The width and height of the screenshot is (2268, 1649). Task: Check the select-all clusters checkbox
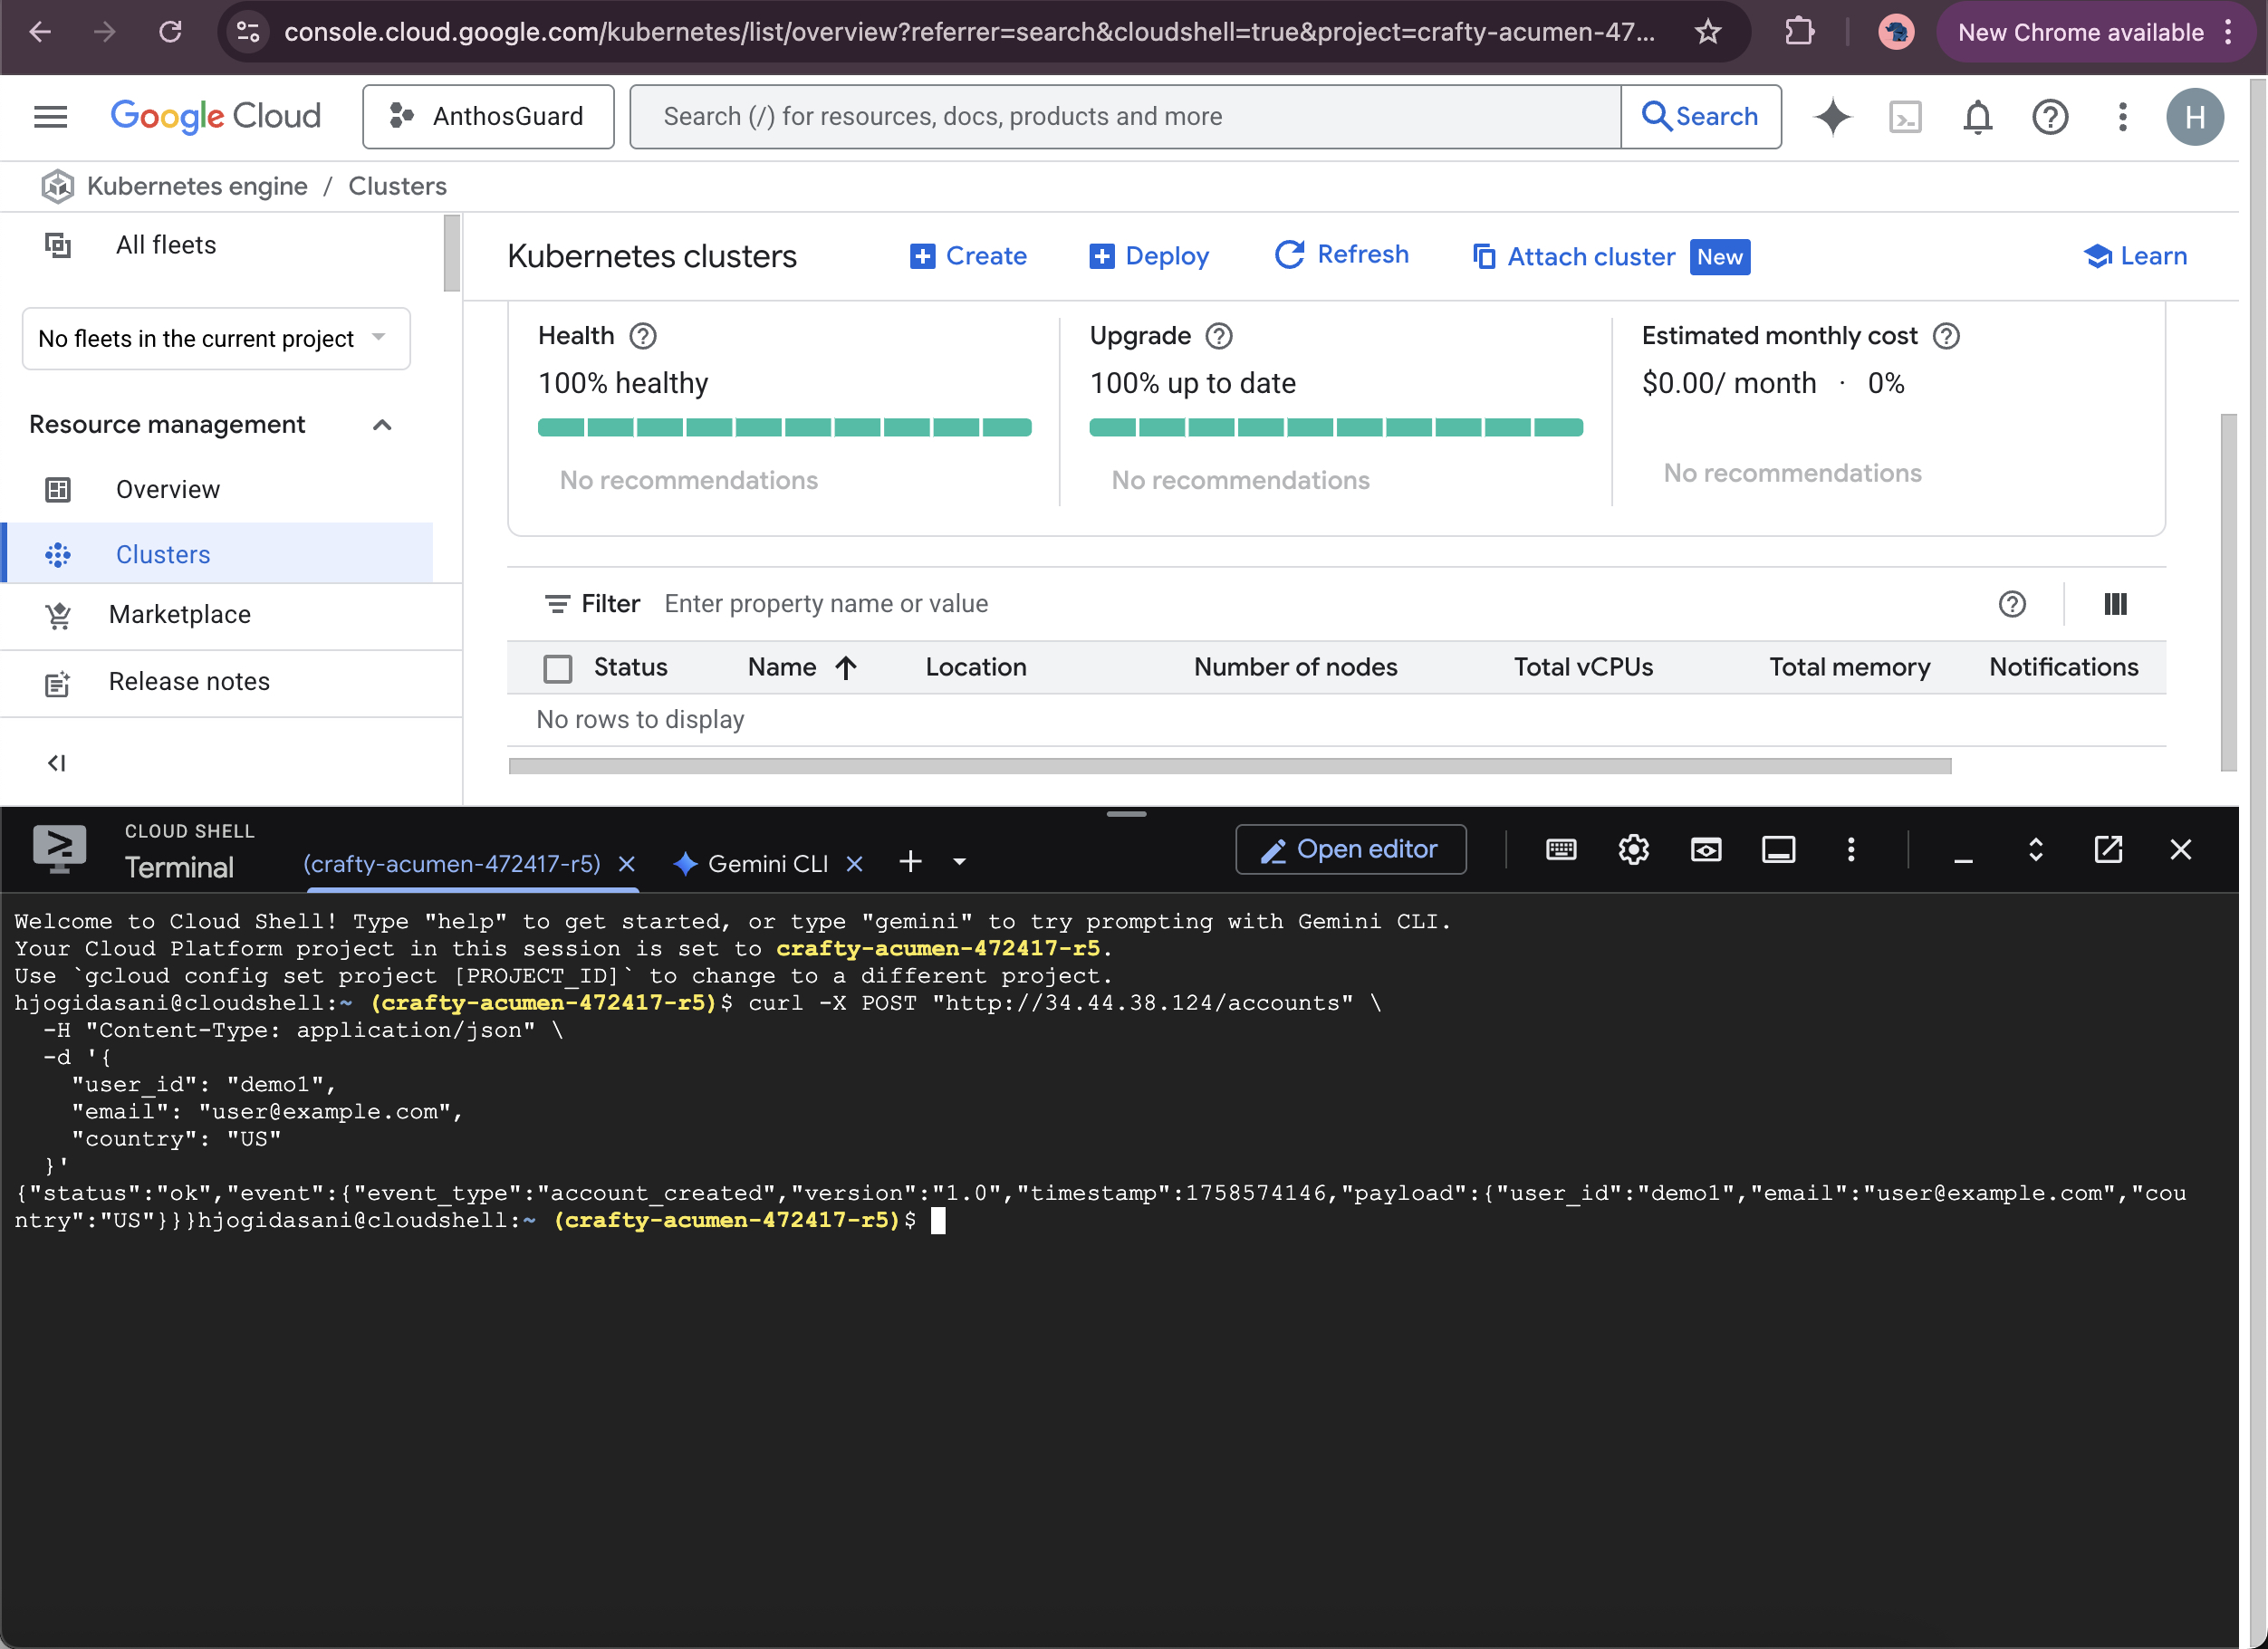[558, 668]
